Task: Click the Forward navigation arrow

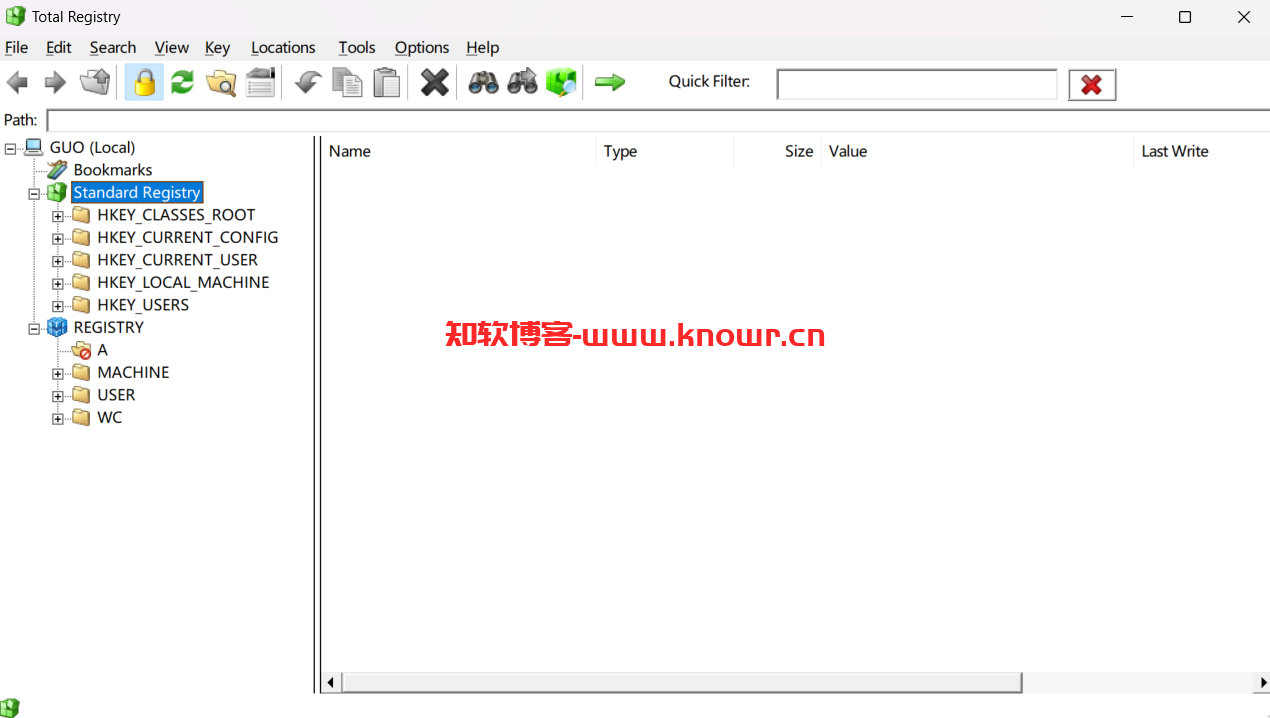Action: click(x=55, y=83)
